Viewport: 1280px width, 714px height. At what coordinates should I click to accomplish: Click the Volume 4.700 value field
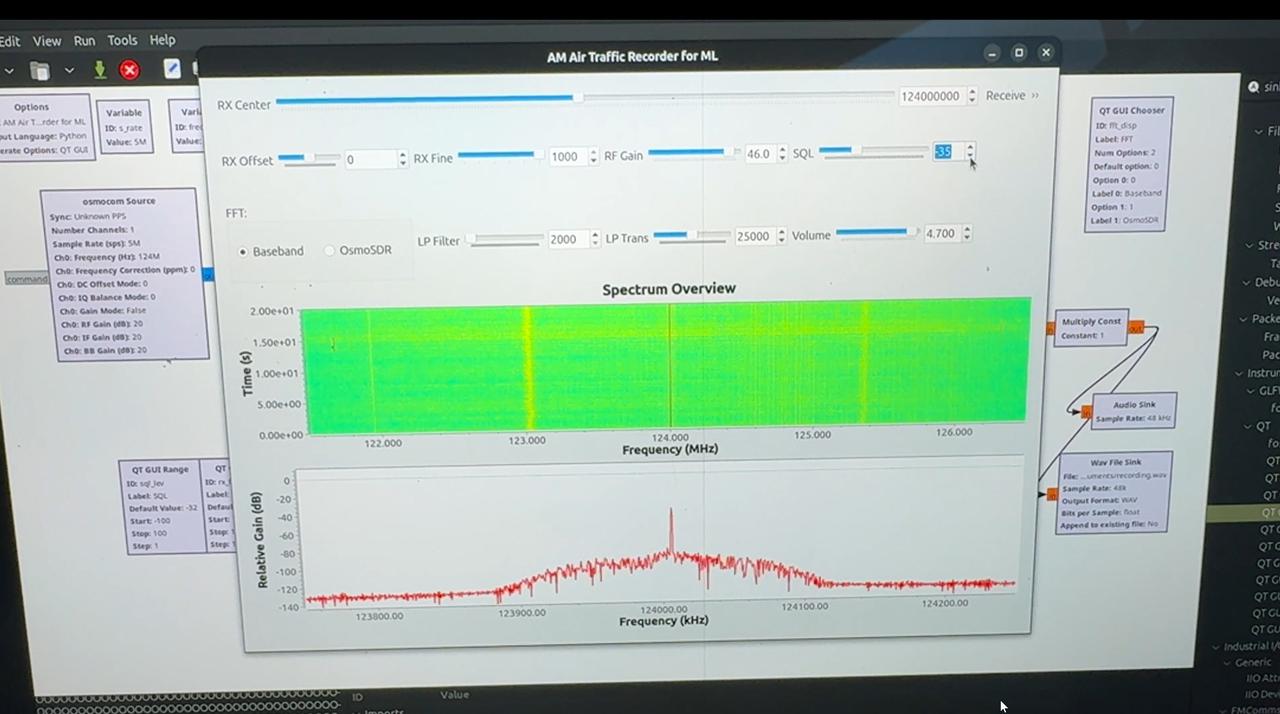tap(941, 233)
